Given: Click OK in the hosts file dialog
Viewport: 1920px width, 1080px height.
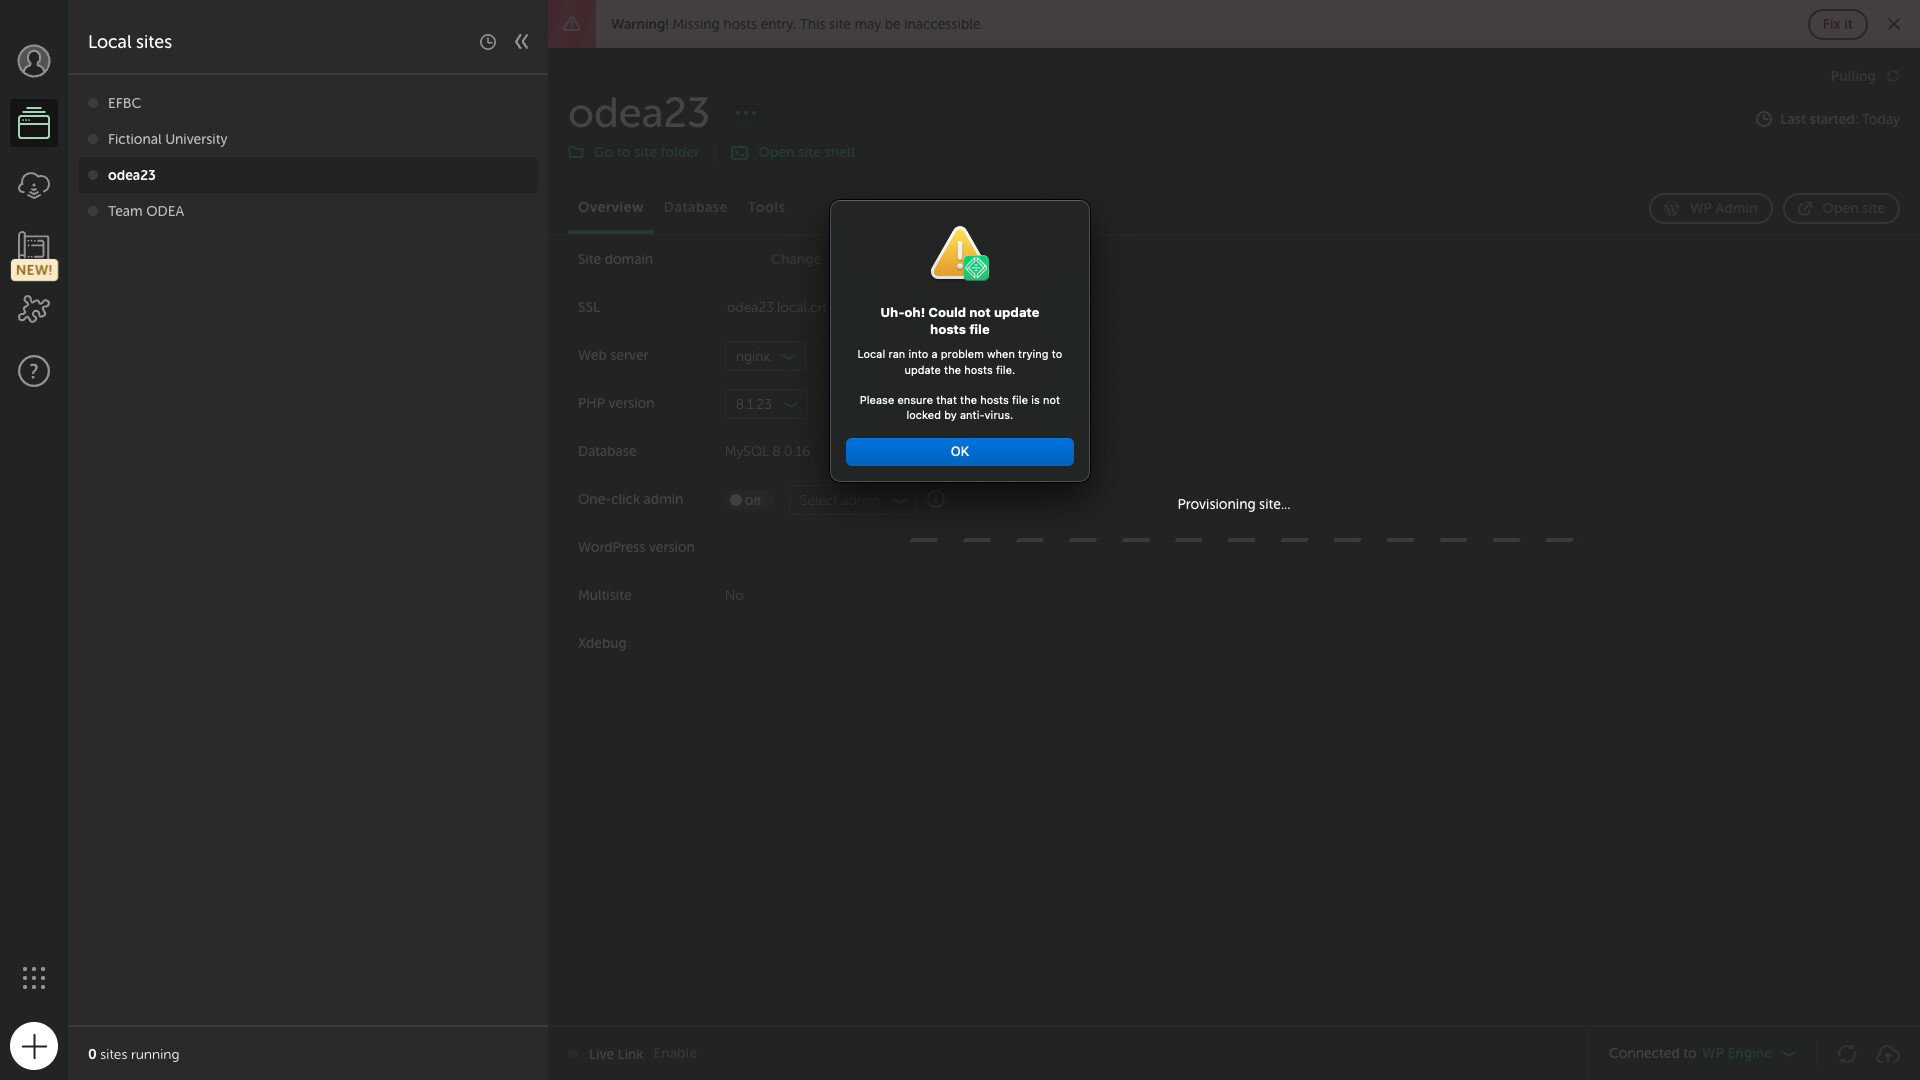Looking at the screenshot, I should pos(959,452).
